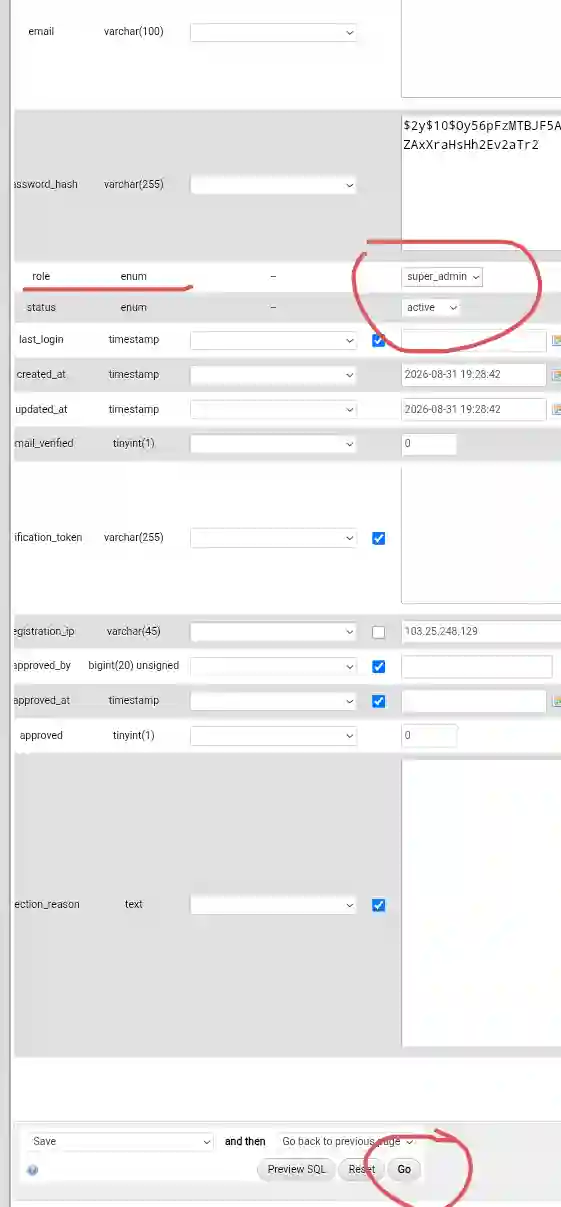This screenshot has height=1207, width=561.
Task: Uncheck the Null checkbox for rejection_reason
Action: [x=378, y=905]
